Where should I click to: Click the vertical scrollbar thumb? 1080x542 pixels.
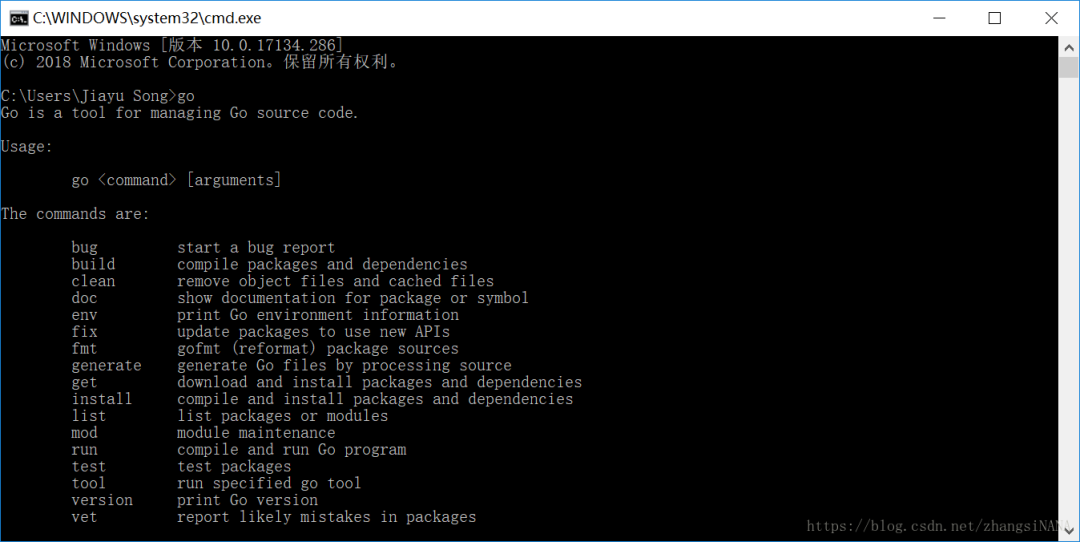(1068, 66)
